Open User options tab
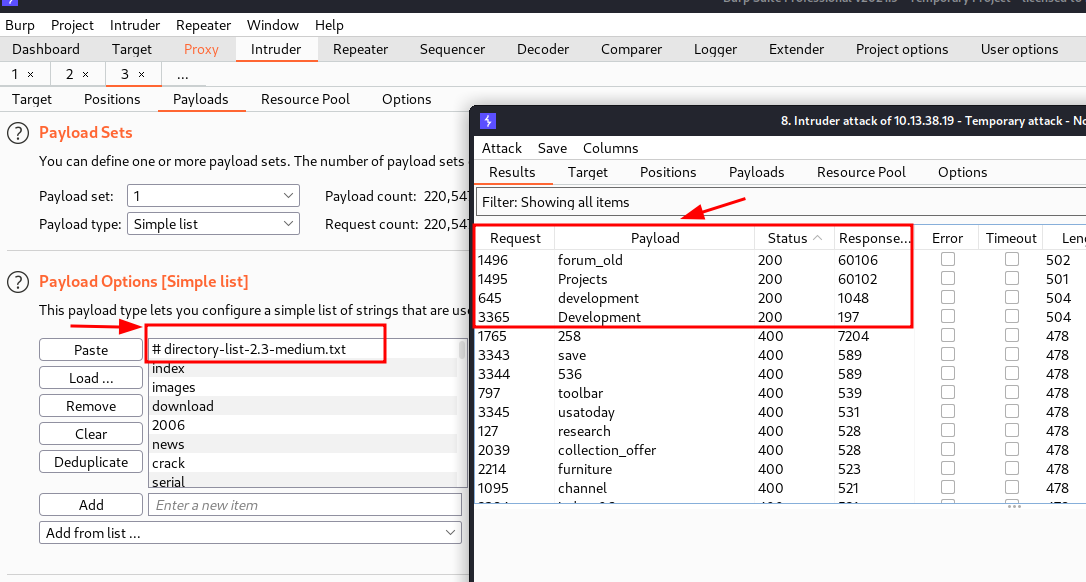 tap(1020, 49)
